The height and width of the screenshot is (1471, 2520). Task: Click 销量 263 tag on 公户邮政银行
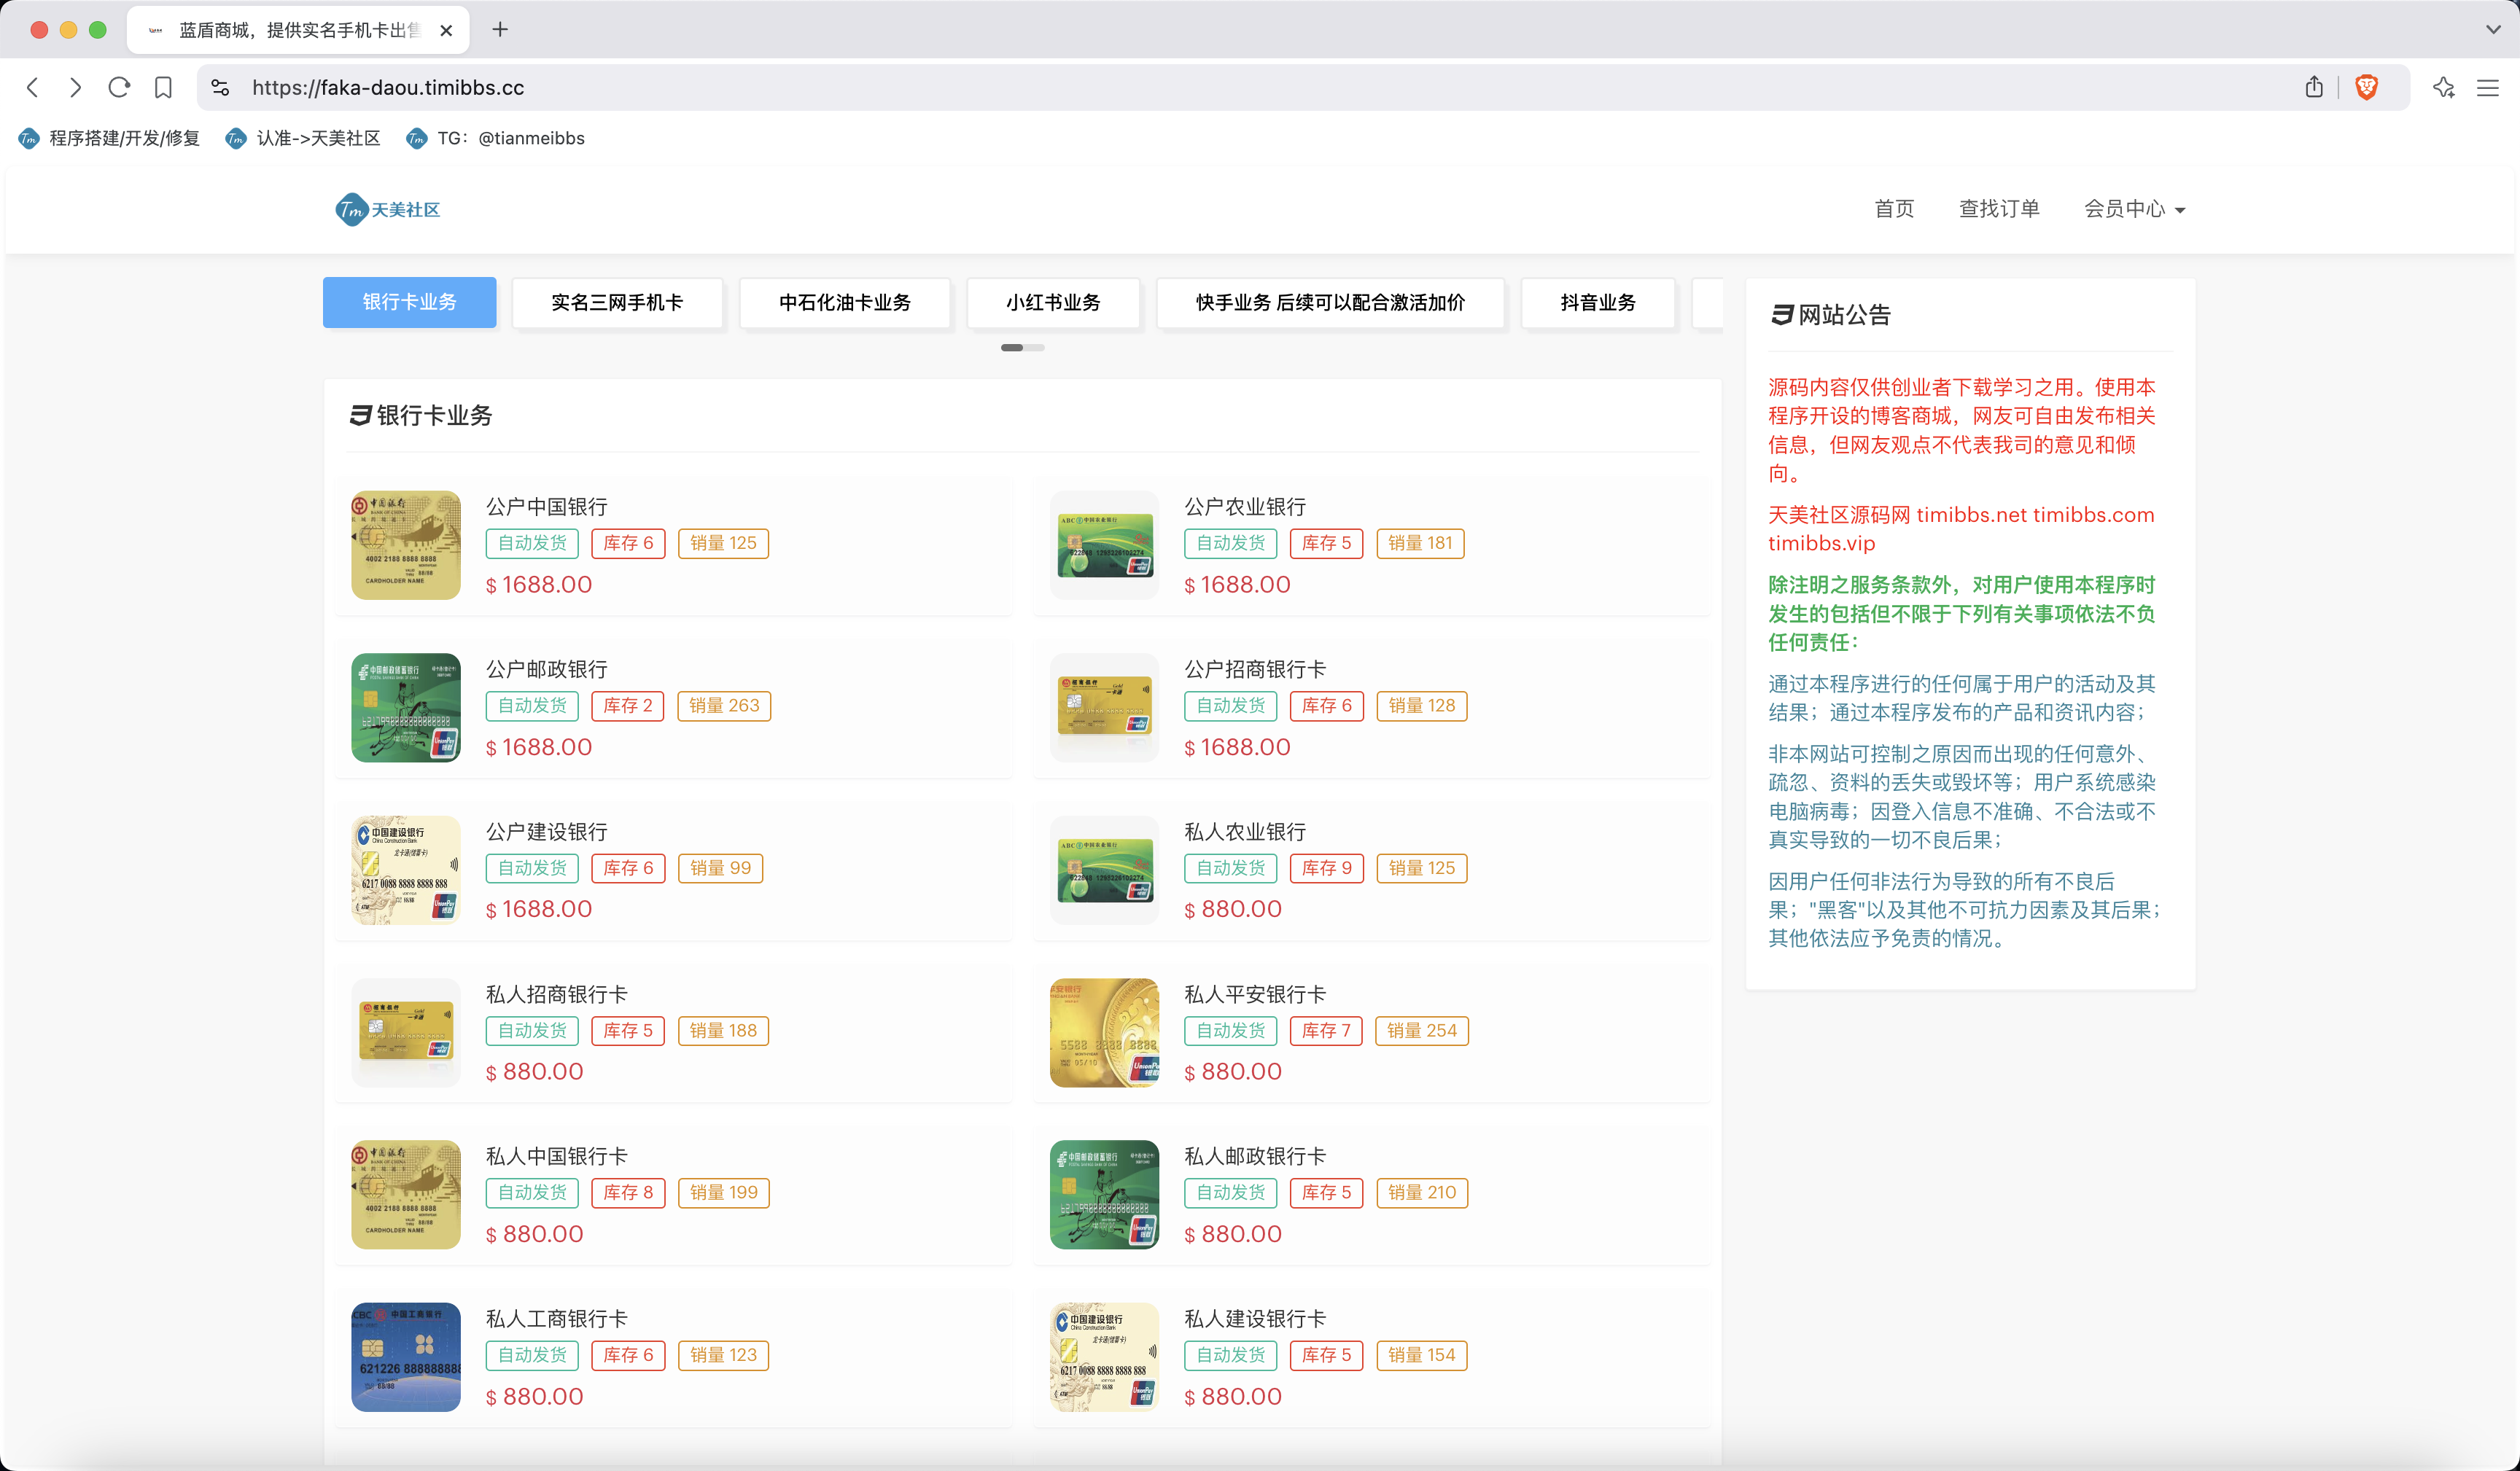724,705
